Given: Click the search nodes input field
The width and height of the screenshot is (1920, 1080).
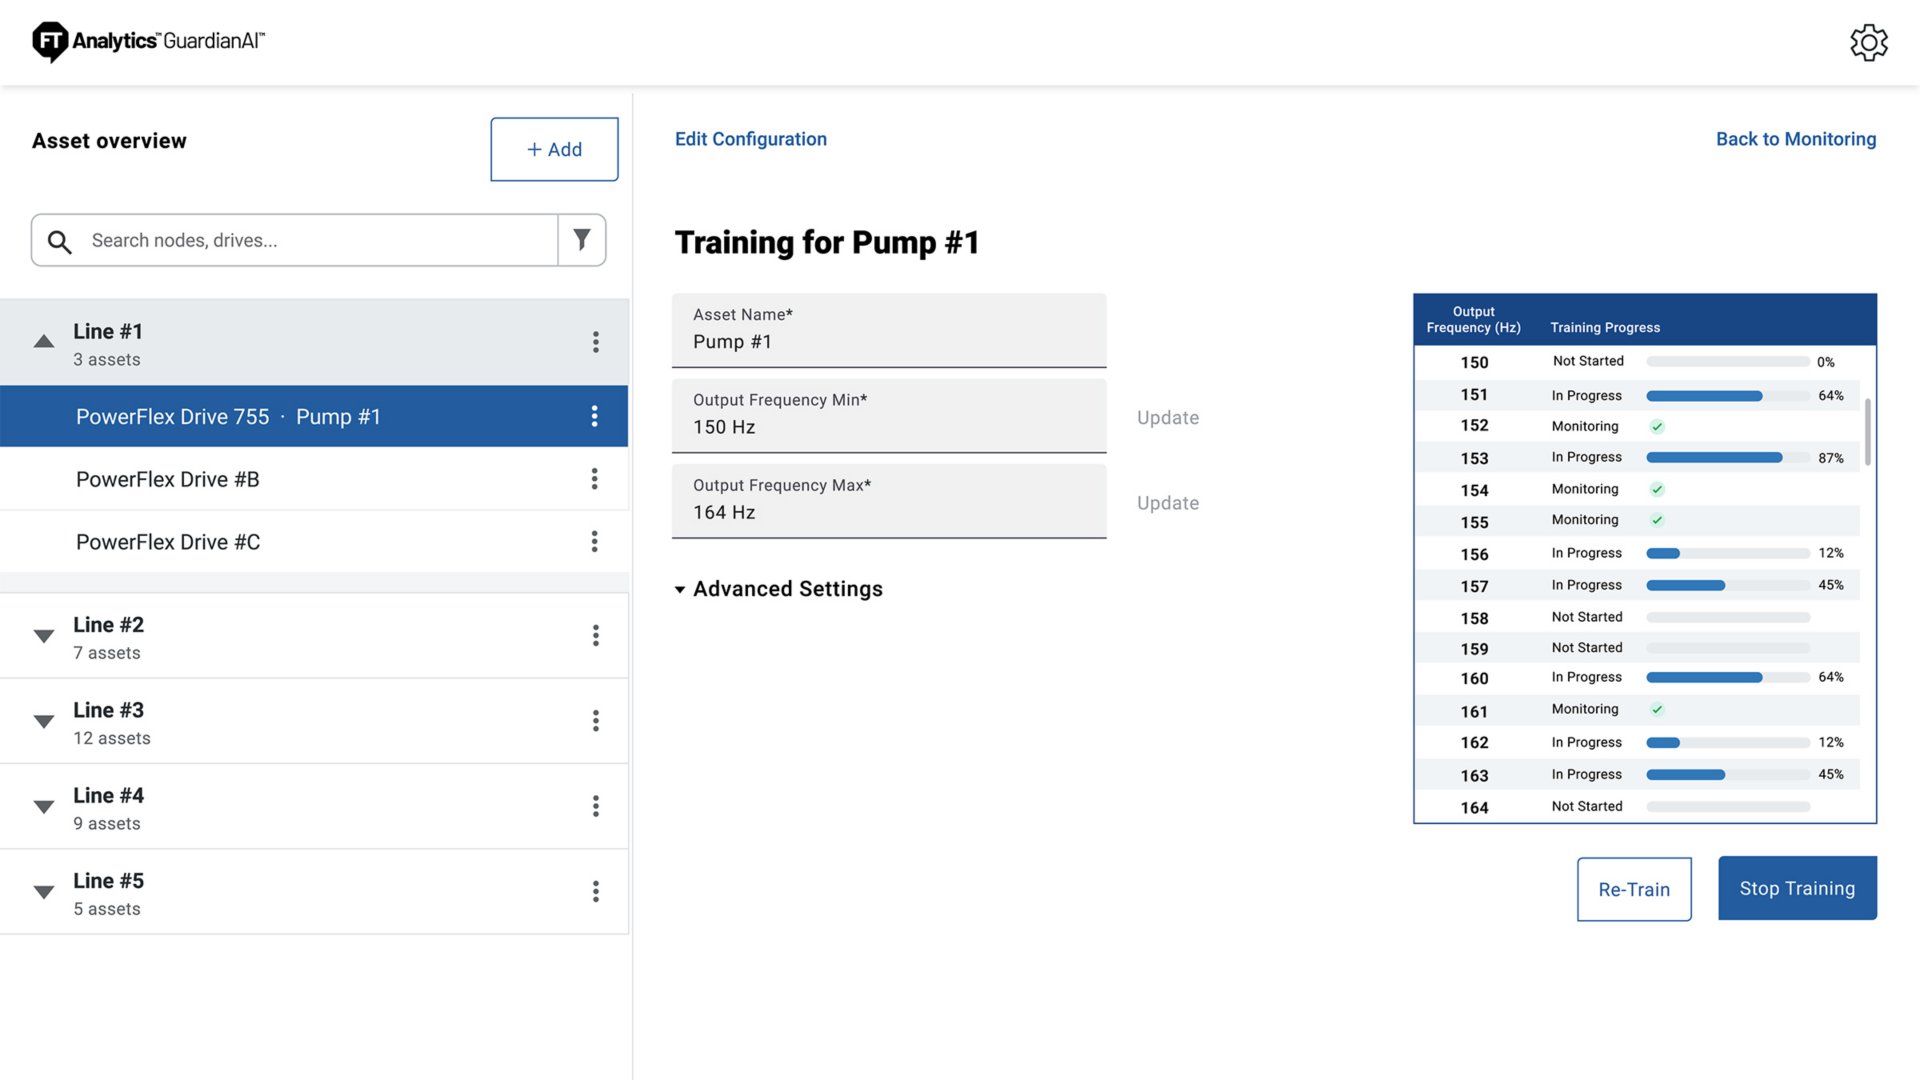Looking at the screenshot, I should [300, 240].
